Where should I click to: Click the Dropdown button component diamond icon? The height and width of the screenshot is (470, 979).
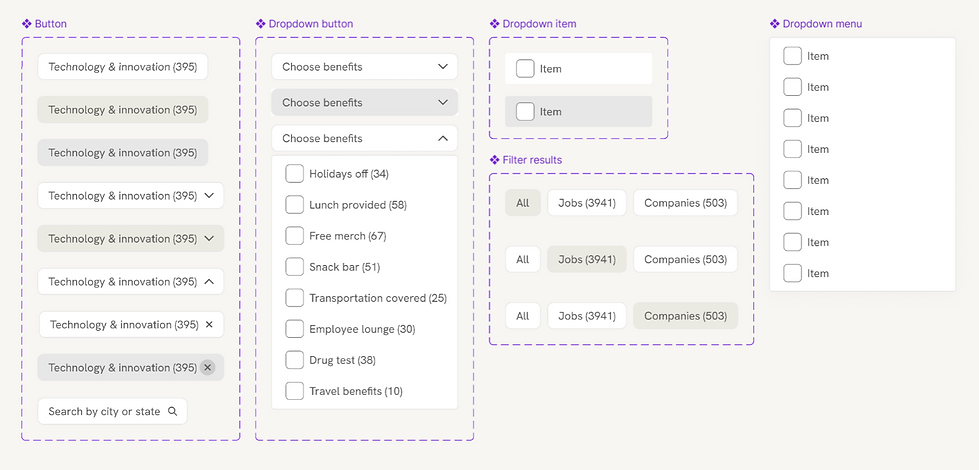point(261,24)
